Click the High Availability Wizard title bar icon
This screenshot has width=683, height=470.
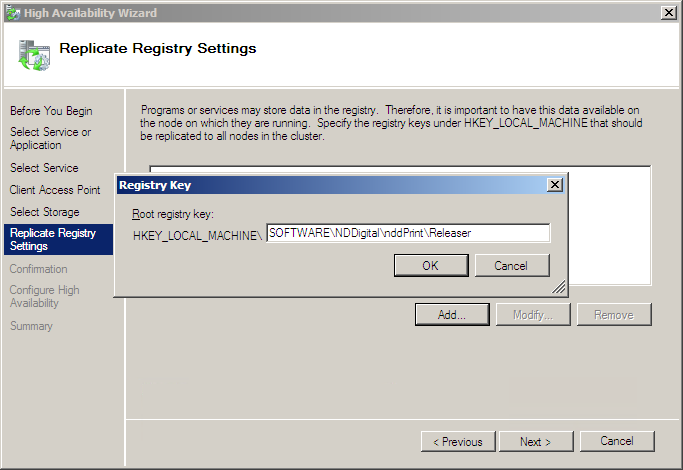point(12,12)
